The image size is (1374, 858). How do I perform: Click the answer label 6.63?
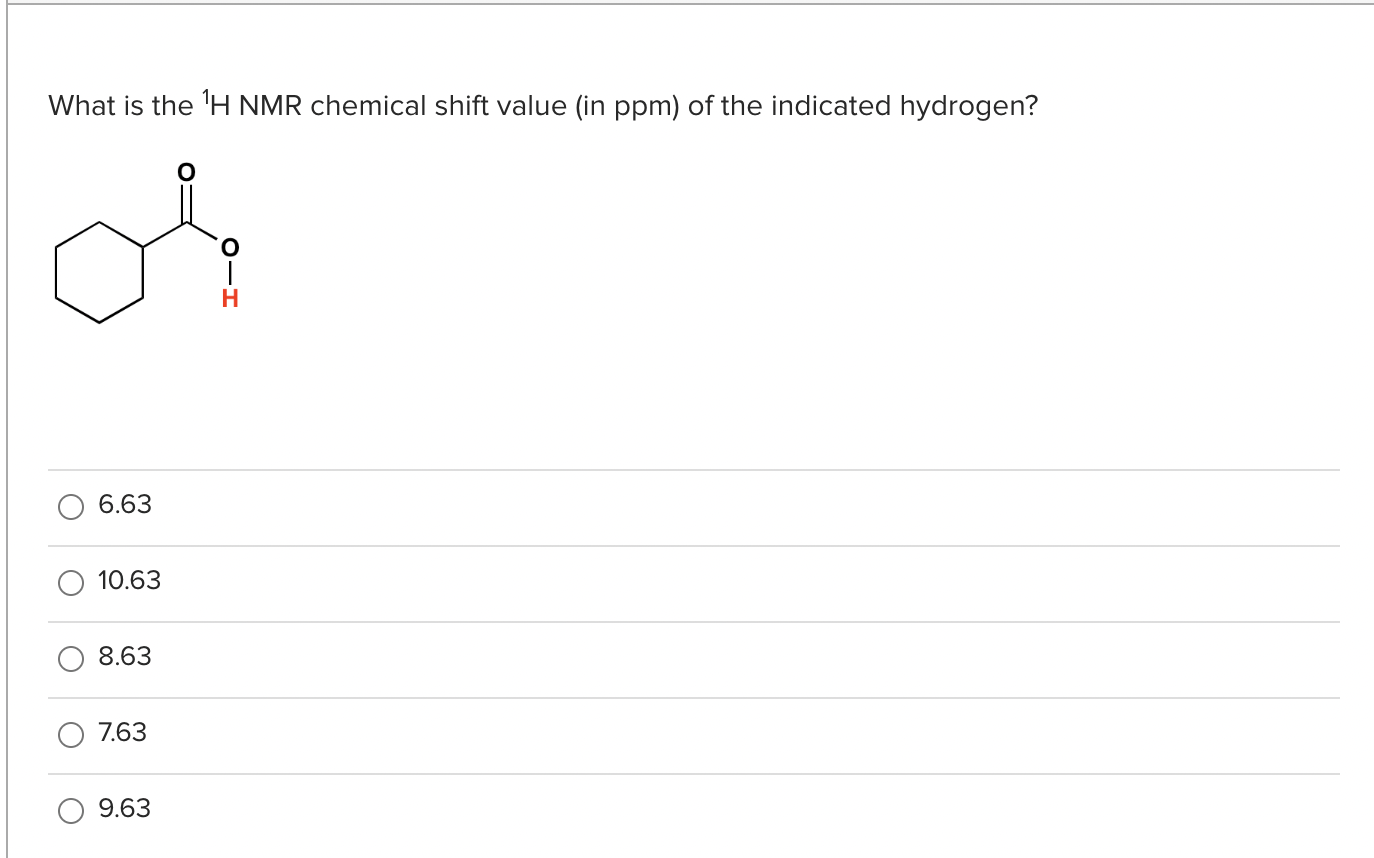tap(124, 505)
